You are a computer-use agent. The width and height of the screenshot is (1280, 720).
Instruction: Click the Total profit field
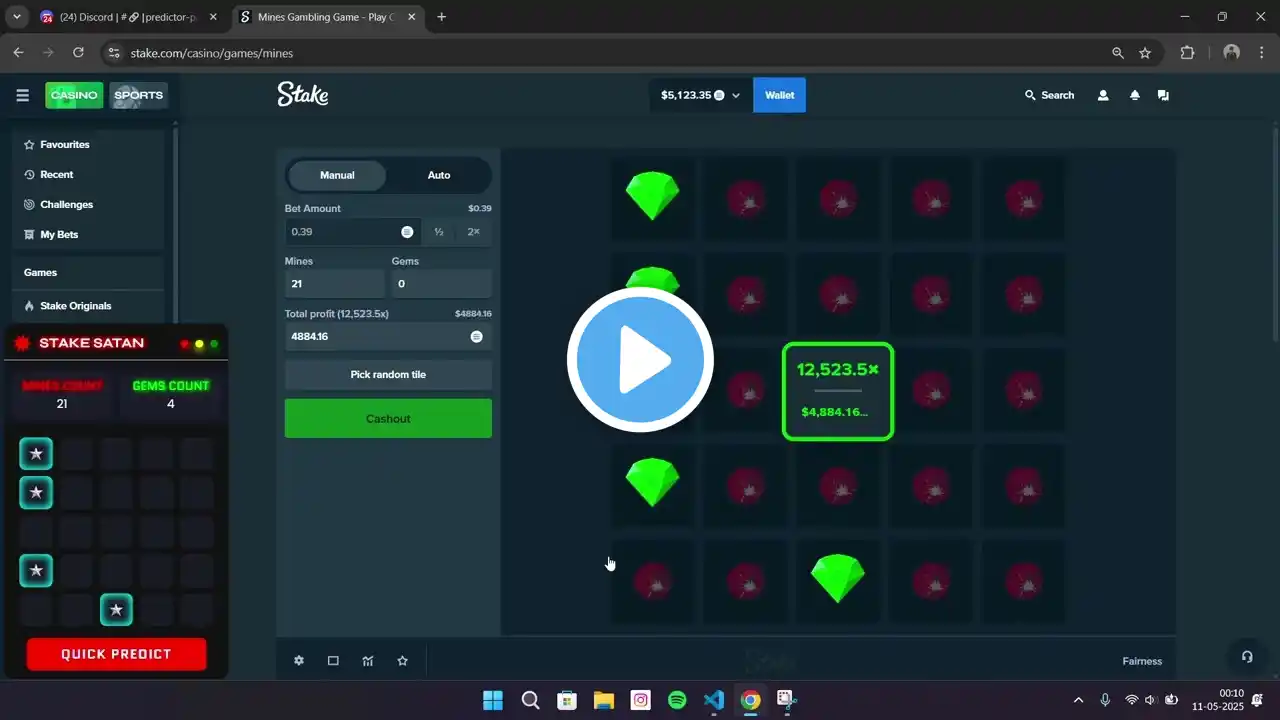[388, 336]
